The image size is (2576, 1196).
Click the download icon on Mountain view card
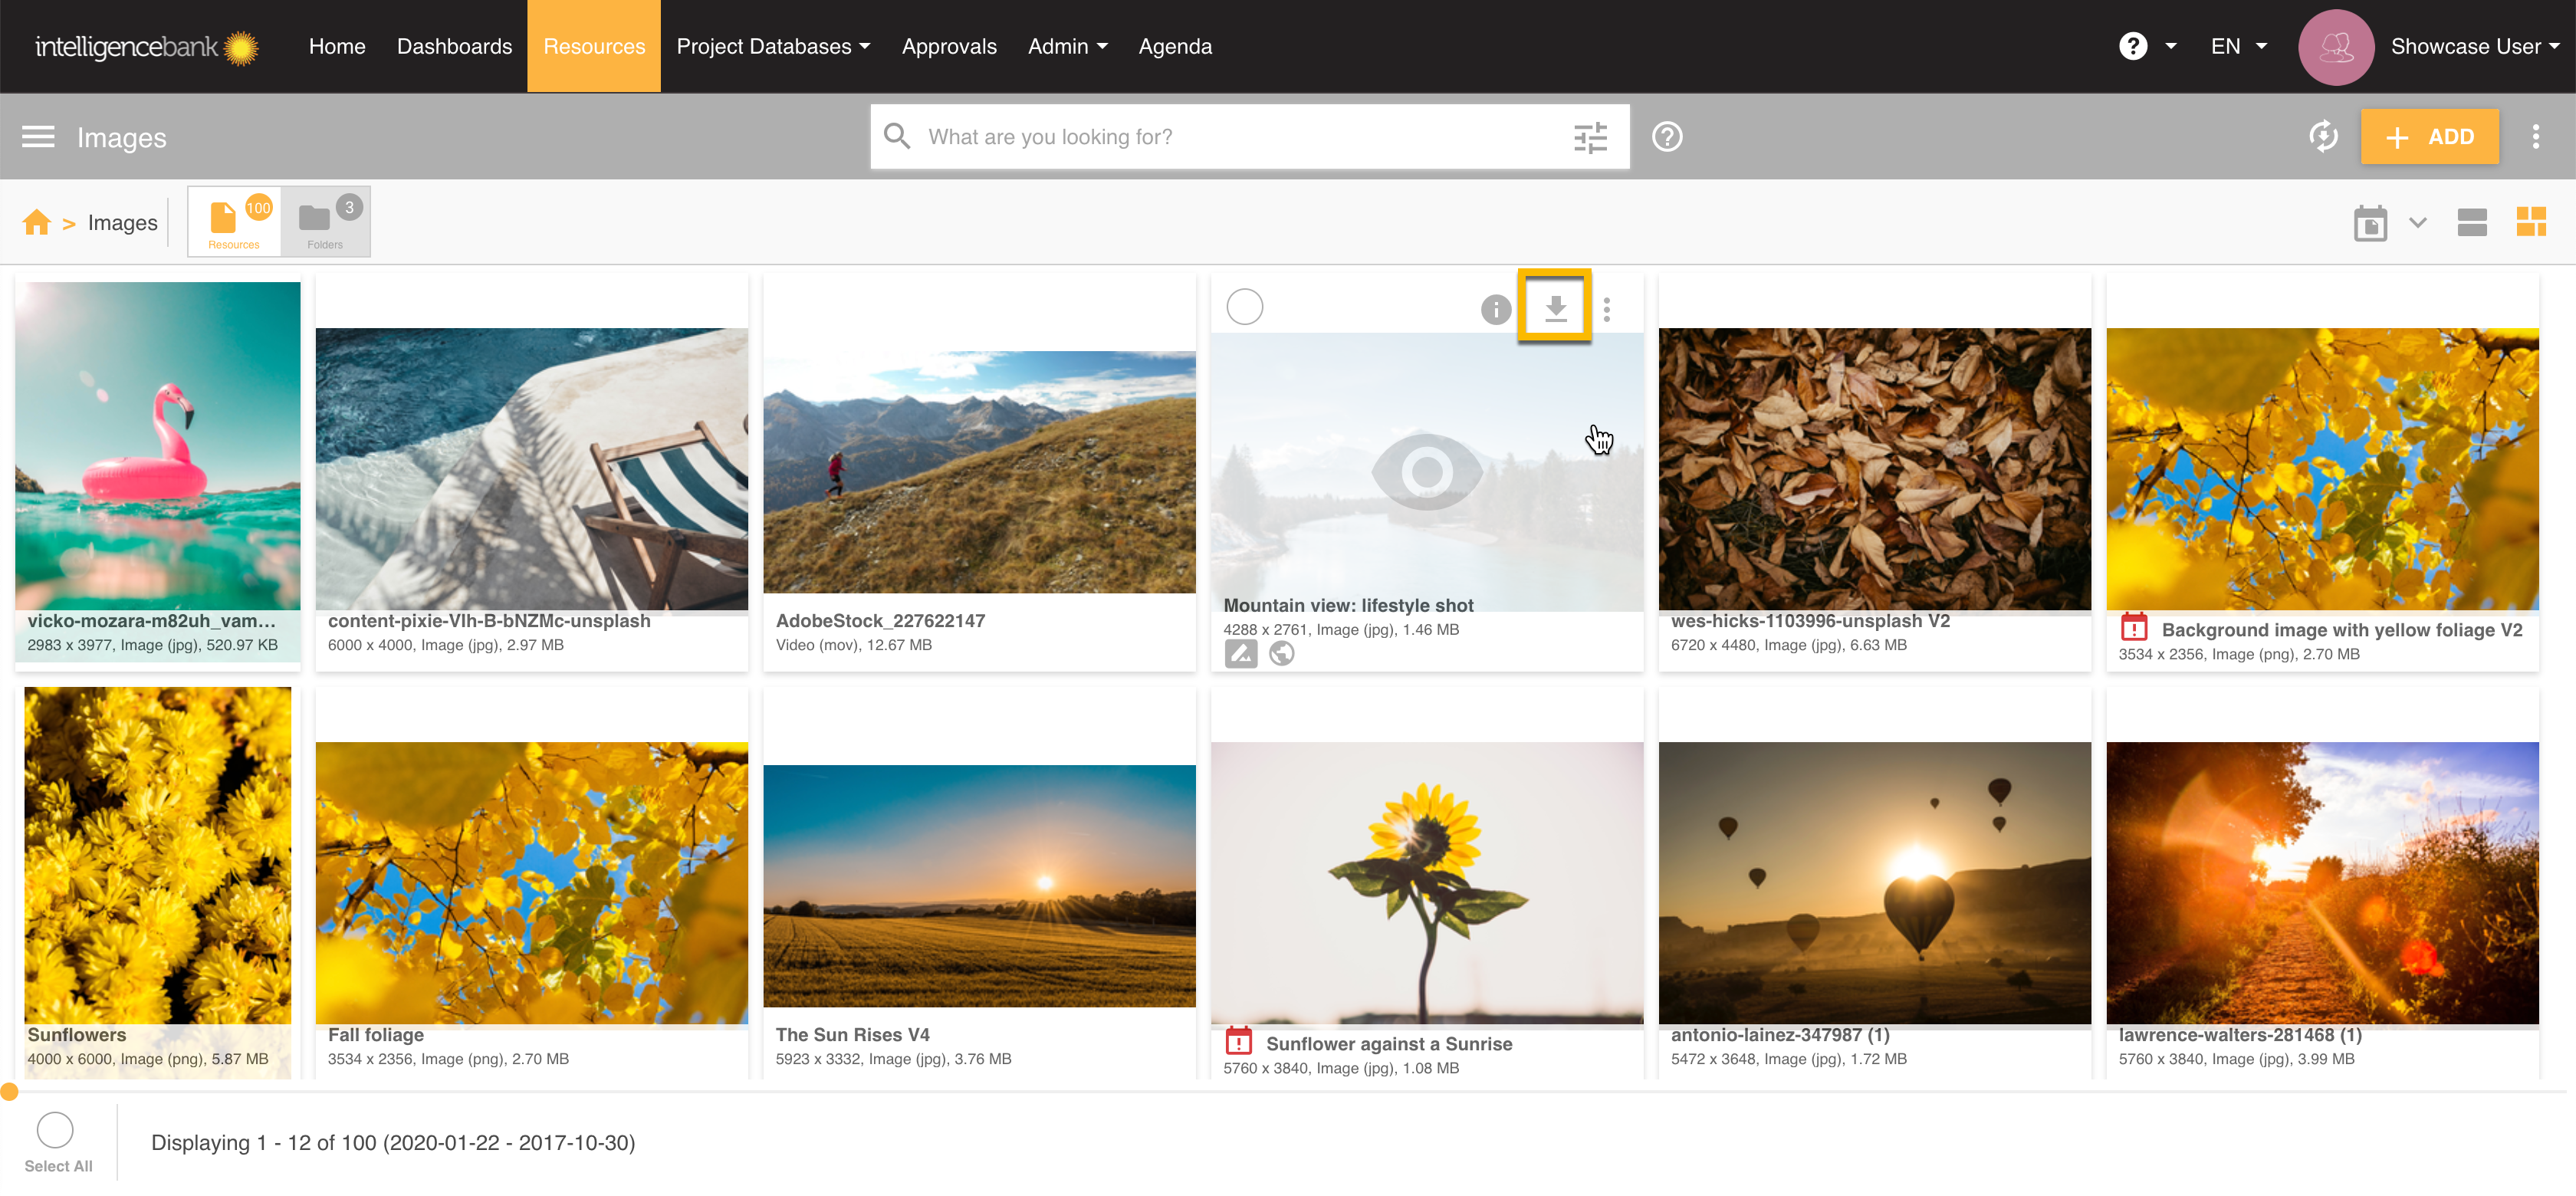pyautogui.click(x=1555, y=308)
